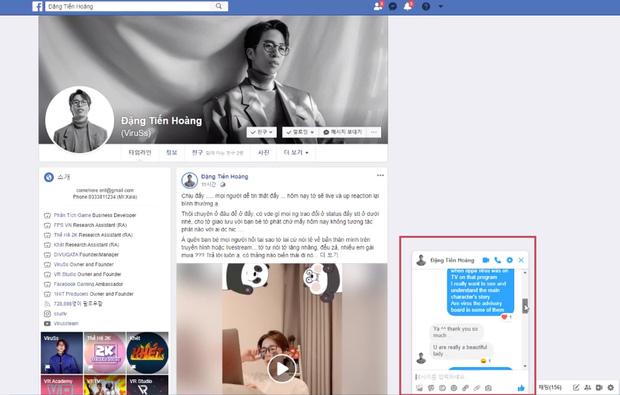Click the followers feed icon in the intro list
620x395 pixels.
click(x=47, y=304)
